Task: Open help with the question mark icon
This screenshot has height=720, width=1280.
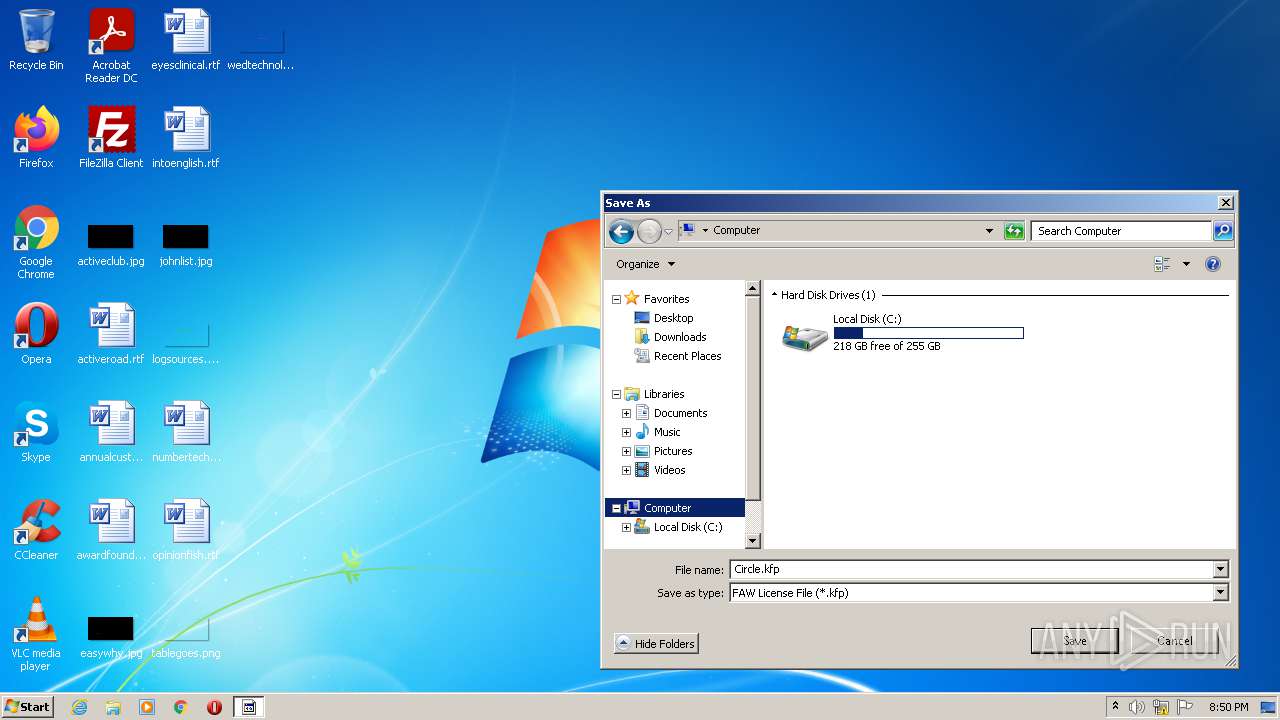Action: (1213, 264)
